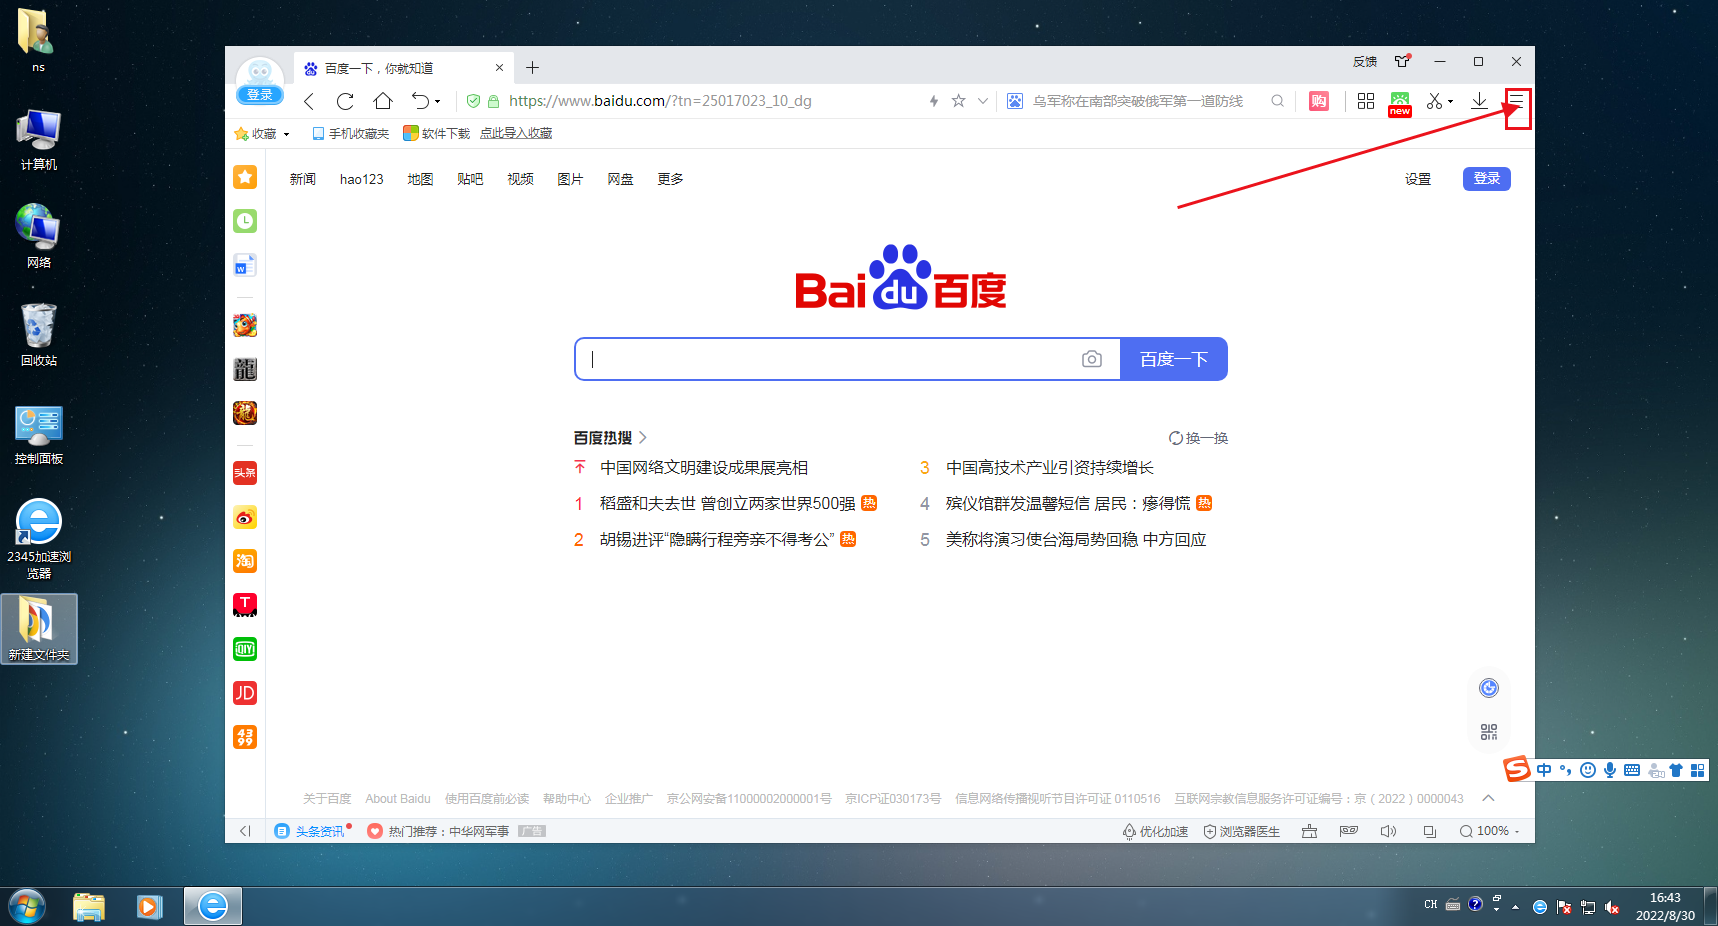This screenshot has height=926, width=1718.
Task: Toggle the system tray volume icon
Action: point(1612,907)
